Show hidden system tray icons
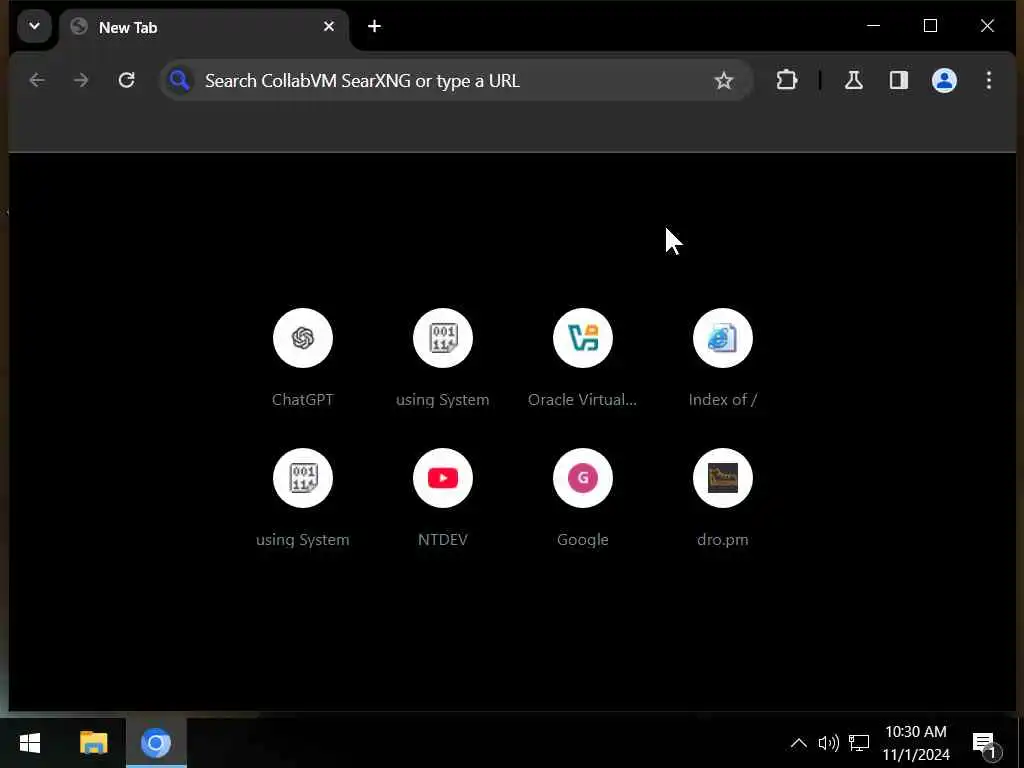1024x768 pixels. point(798,743)
